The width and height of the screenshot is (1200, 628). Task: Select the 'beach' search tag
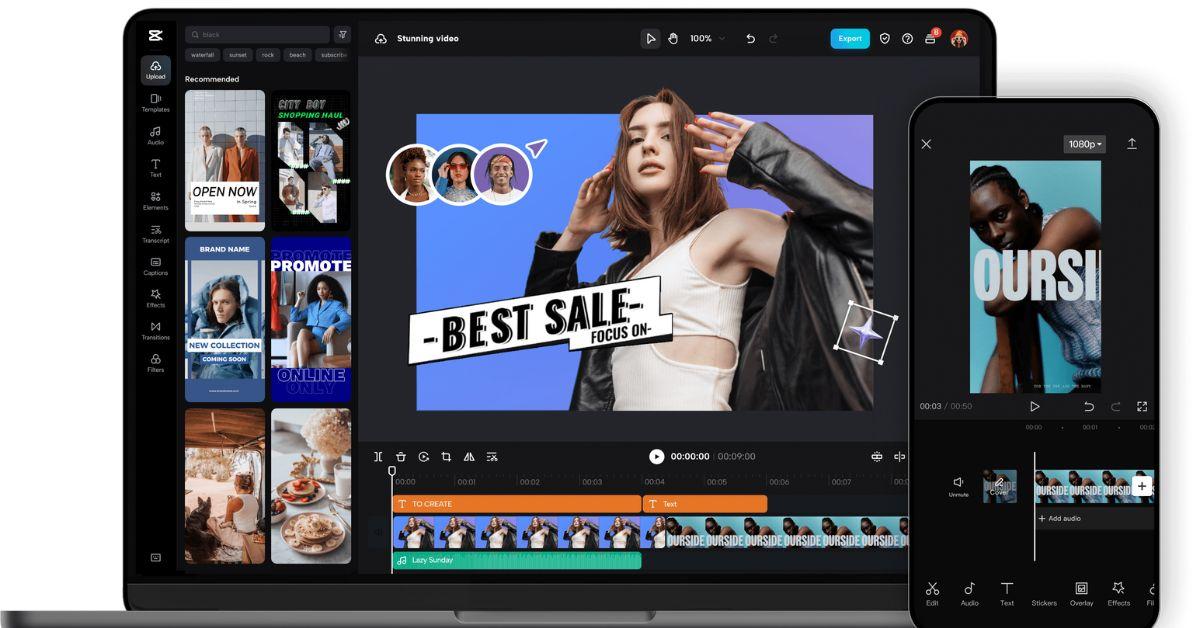point(298,55)
